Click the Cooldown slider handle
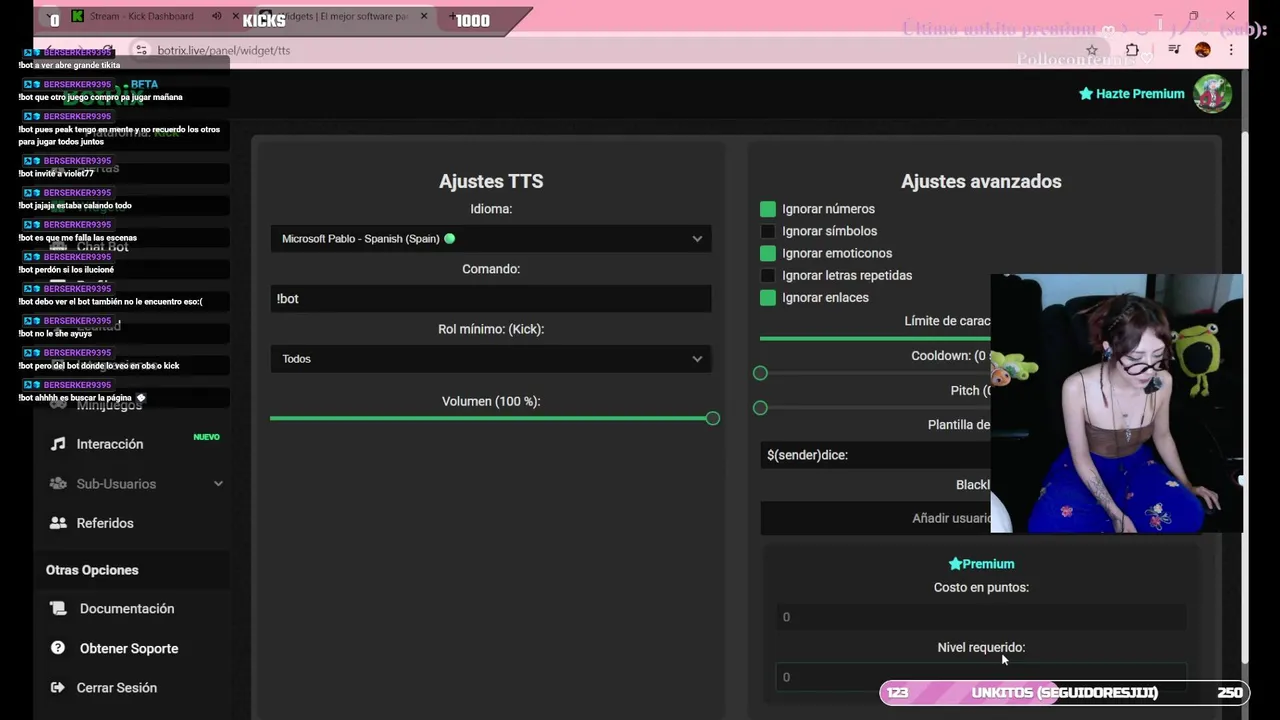Screen dimensions: 1280x720 point(760,373)
